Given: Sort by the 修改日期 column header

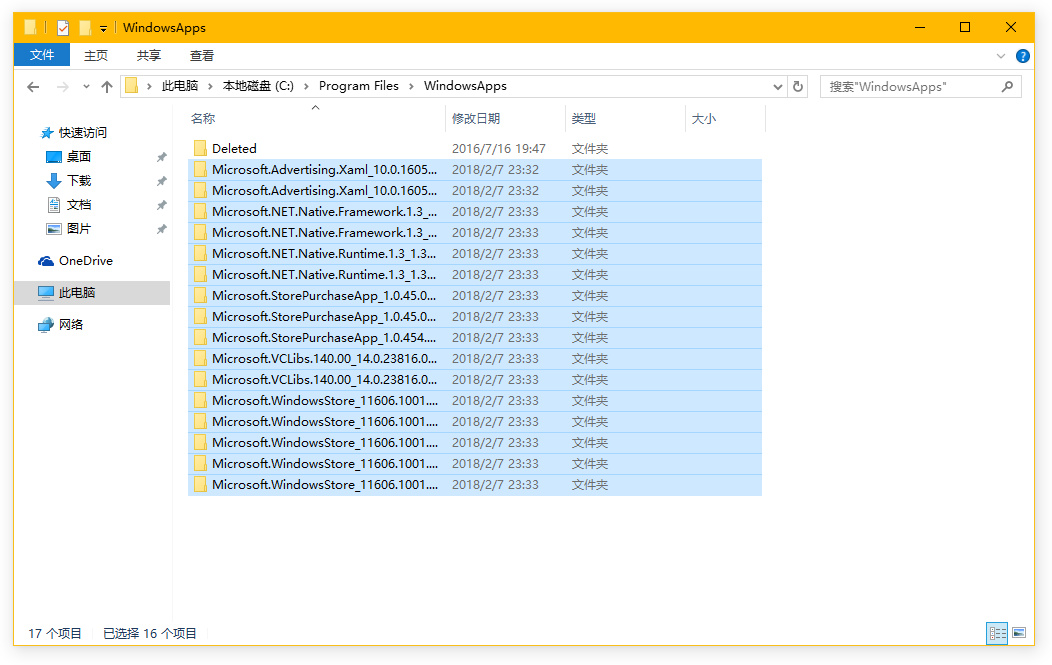Looking at the screenshot, I should pyautogui.click(x=476, y=119).
